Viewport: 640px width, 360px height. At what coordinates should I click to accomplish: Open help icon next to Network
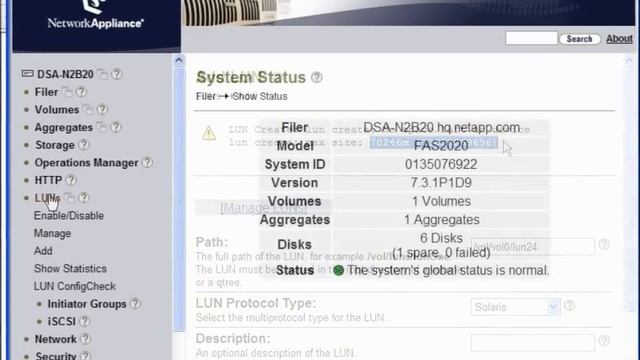coord(85,339)
